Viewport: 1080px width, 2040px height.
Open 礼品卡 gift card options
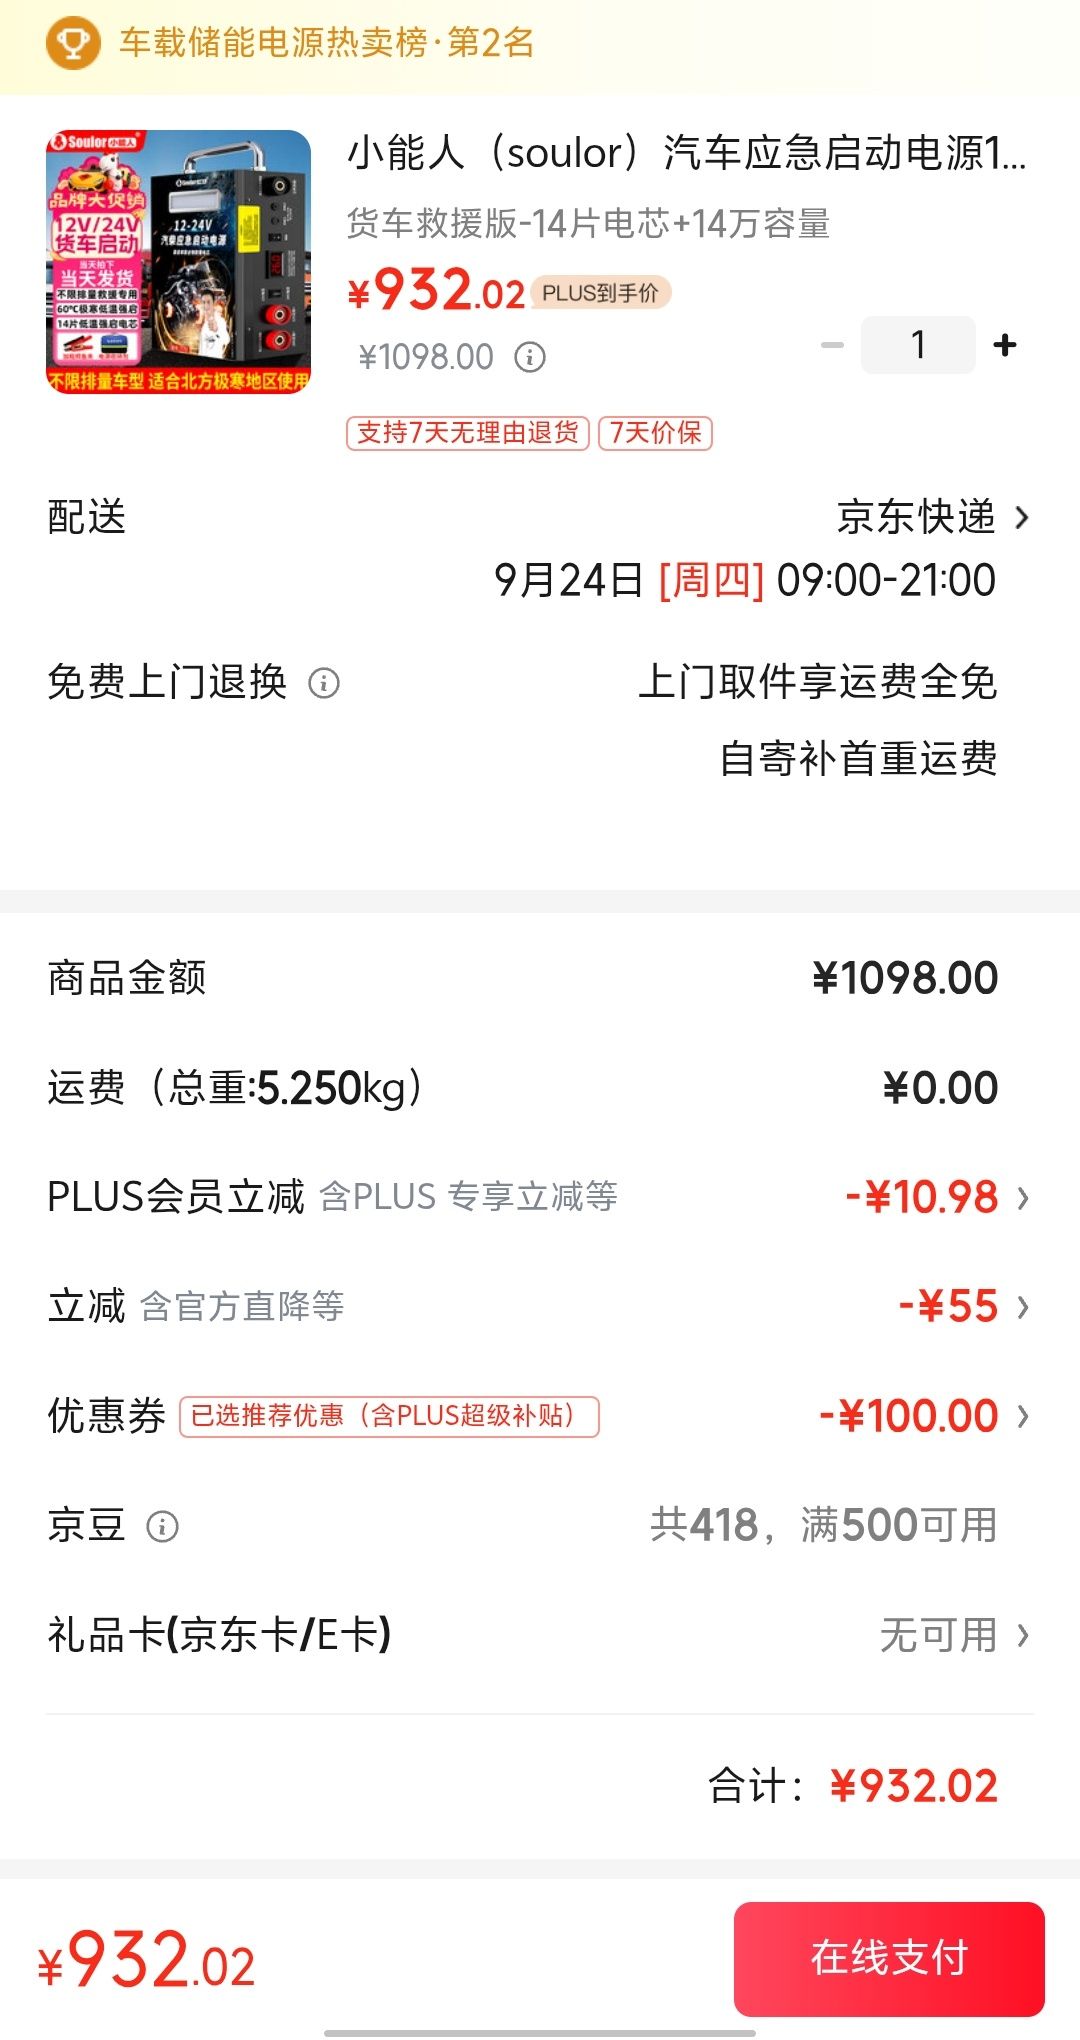point(540,1636)
